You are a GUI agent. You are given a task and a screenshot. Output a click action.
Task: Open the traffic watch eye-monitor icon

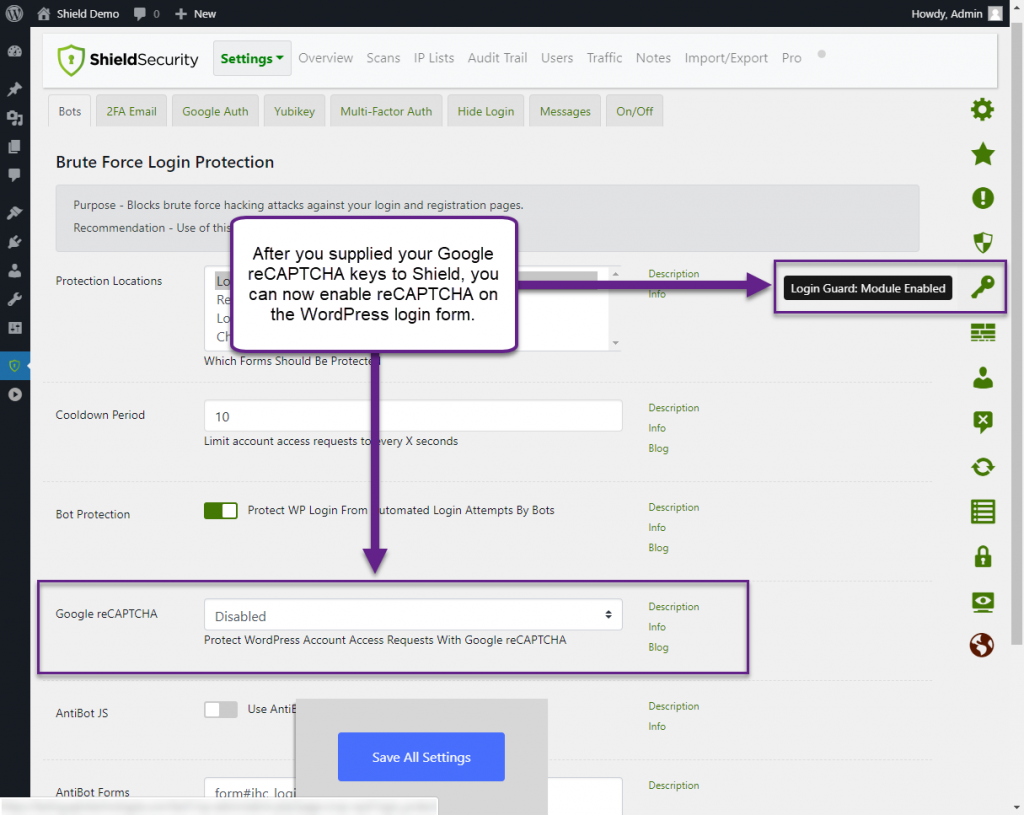click(982, 601)
